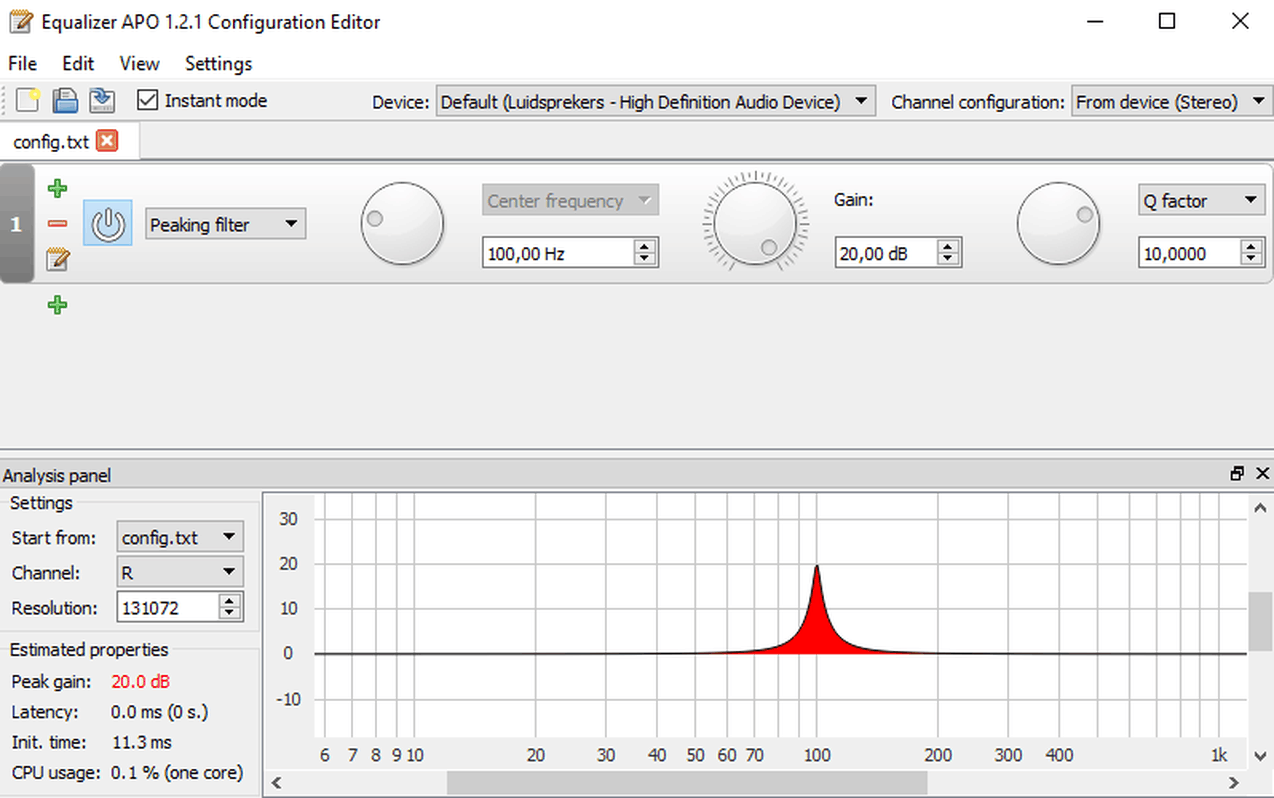Click the Peak gain 20.0 dB value

click(x=140, y=682)
